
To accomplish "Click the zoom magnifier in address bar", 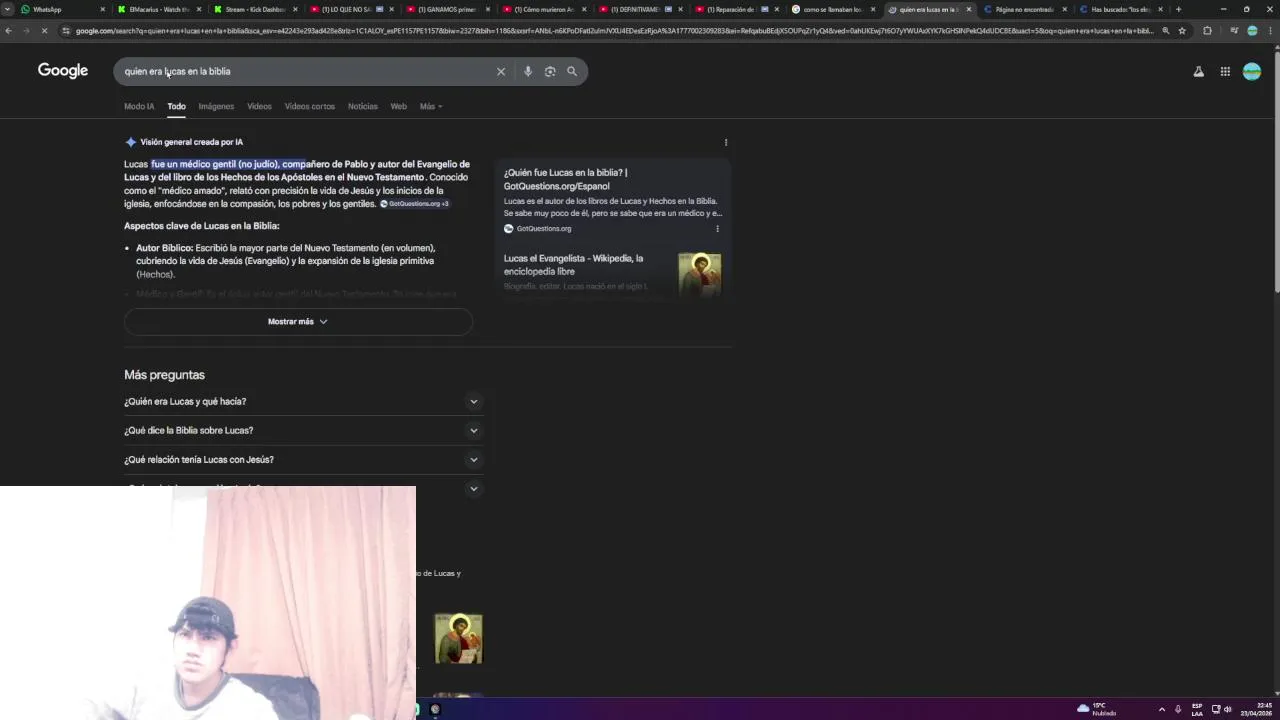I will click(1165, 30).
